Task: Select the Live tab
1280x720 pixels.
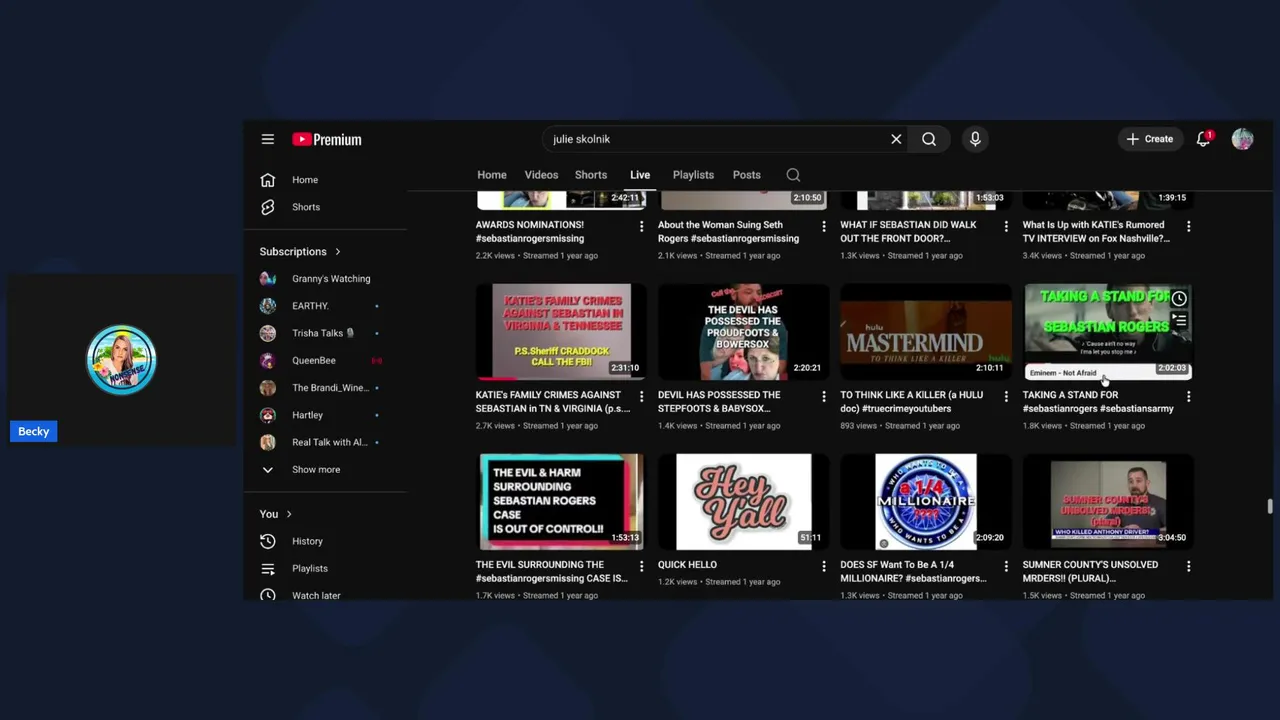Action: (640, 175)
